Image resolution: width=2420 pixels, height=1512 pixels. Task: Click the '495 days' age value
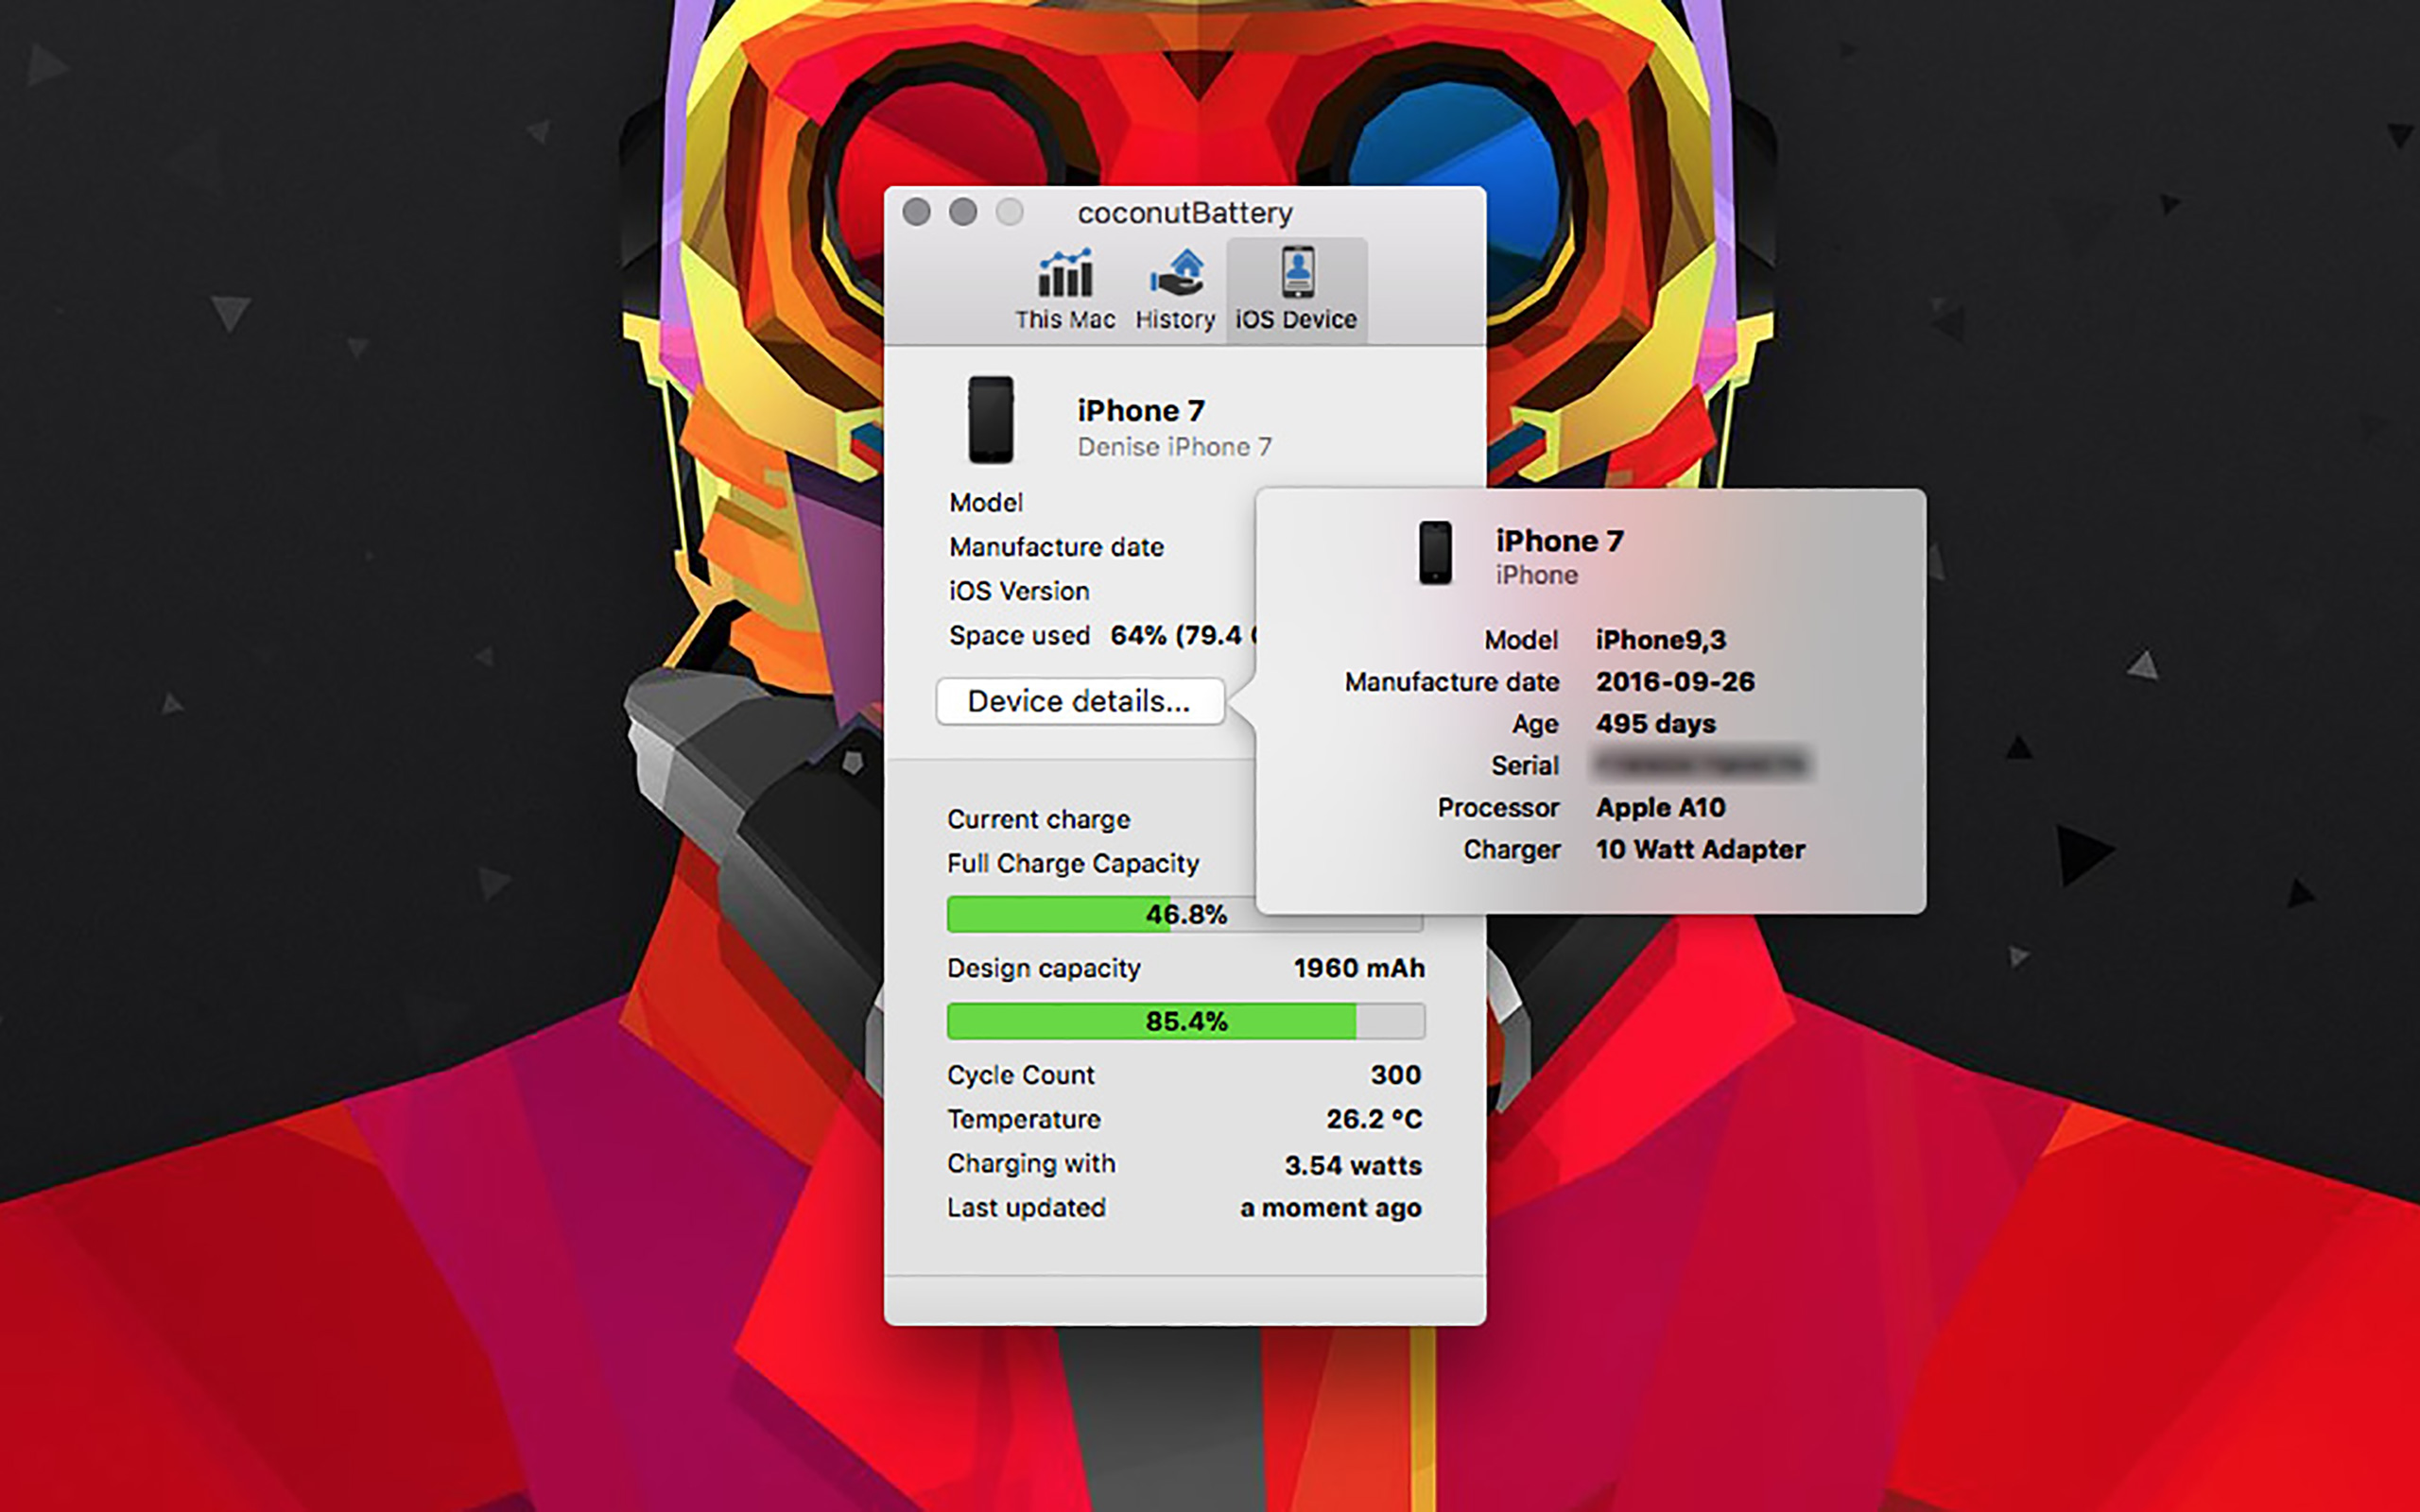click(x=1656, y=724)
